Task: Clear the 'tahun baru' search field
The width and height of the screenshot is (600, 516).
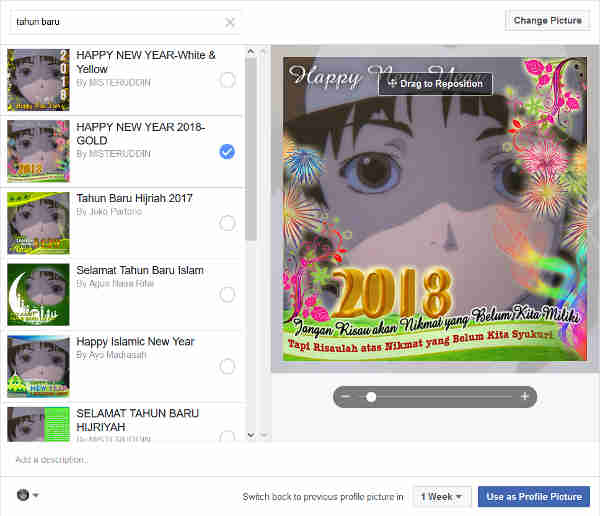Action: pos(230,23)
